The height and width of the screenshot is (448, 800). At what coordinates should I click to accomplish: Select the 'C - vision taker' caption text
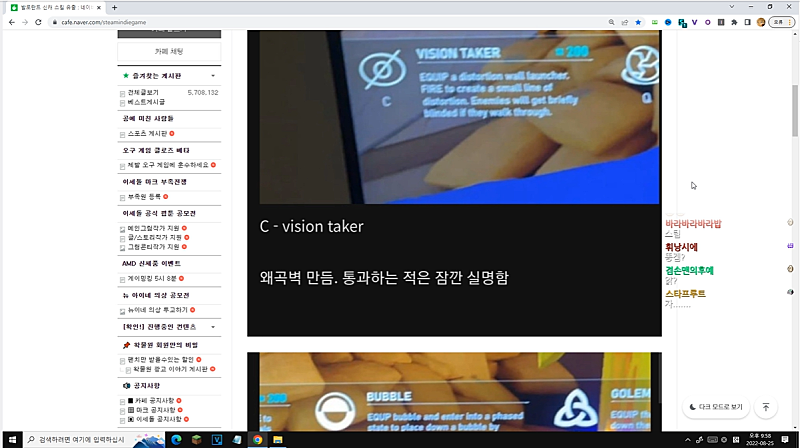coord(312,226)
